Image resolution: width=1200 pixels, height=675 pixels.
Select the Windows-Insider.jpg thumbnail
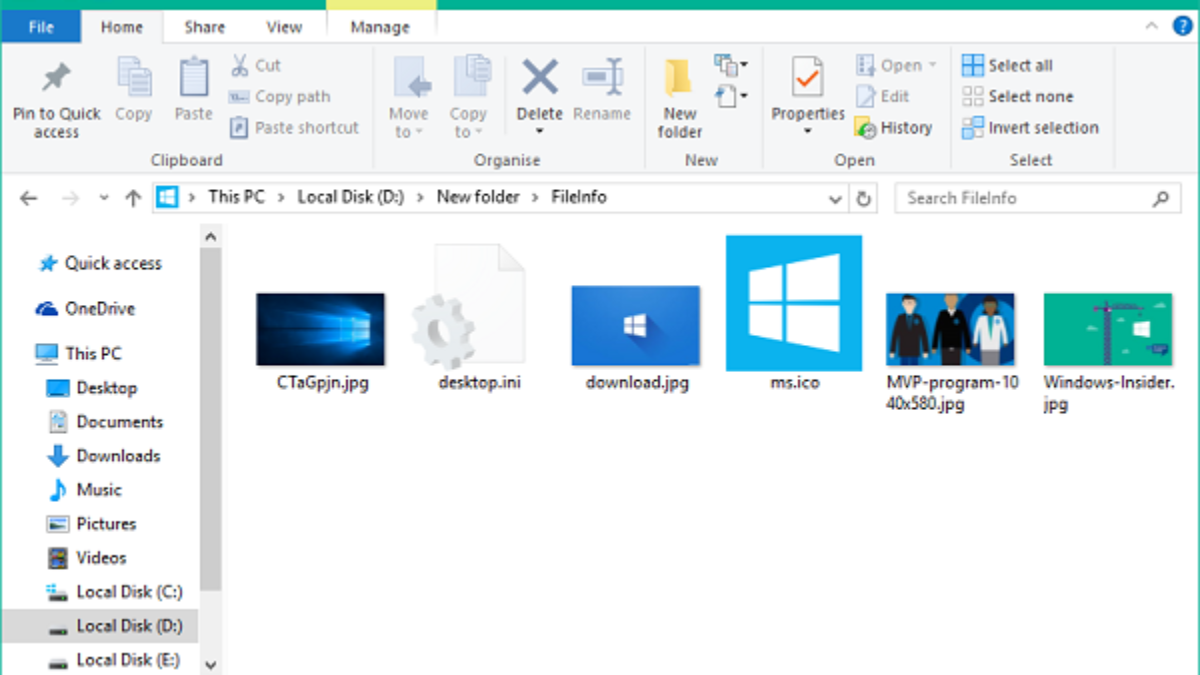[x=1108, y=329]
